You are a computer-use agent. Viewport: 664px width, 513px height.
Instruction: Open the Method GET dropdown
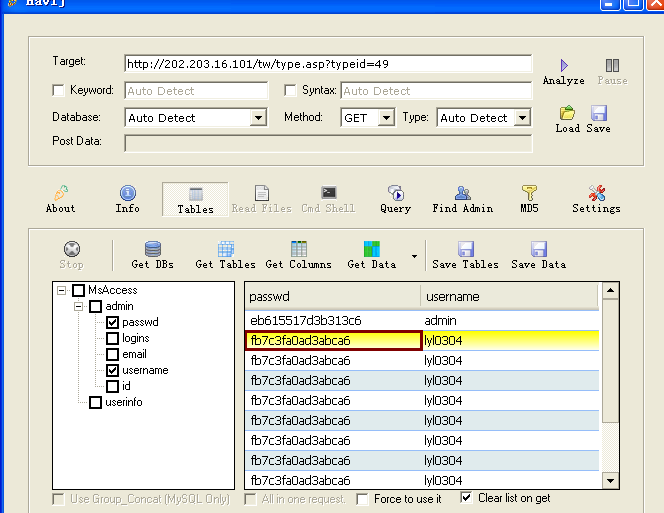click(386, 118)
